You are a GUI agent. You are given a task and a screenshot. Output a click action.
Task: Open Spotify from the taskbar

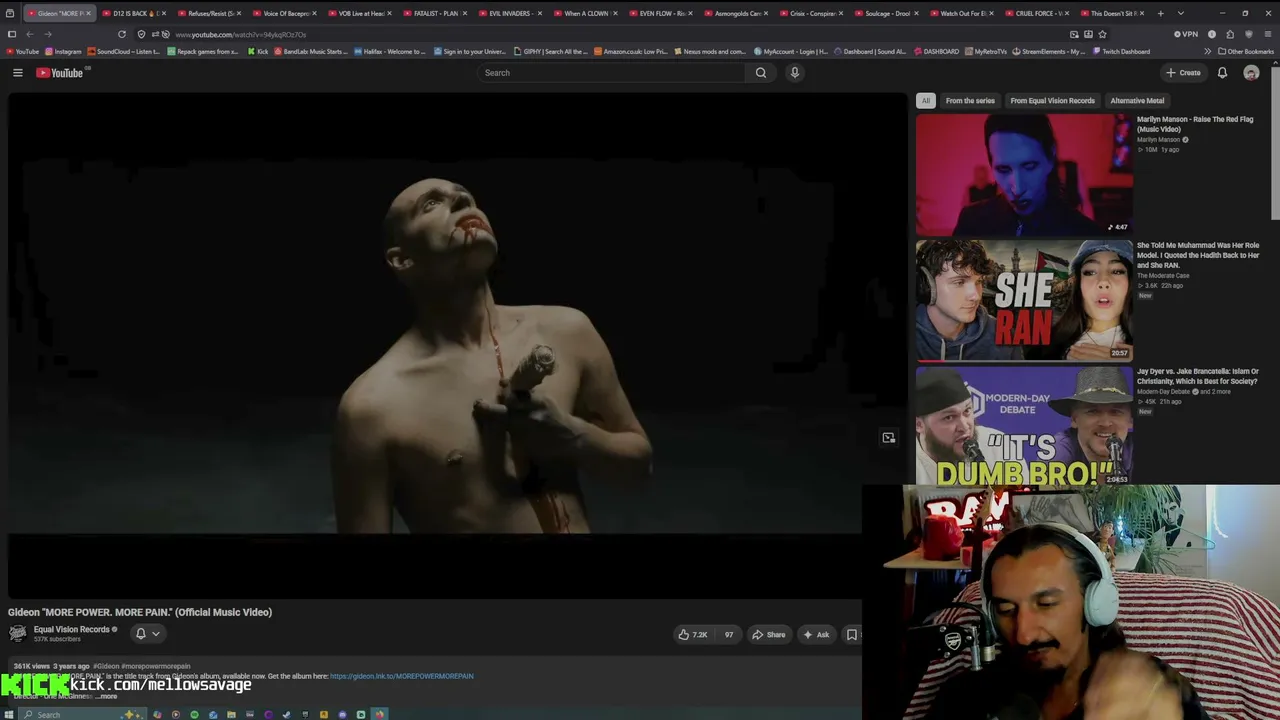click(x=194, y=714)
